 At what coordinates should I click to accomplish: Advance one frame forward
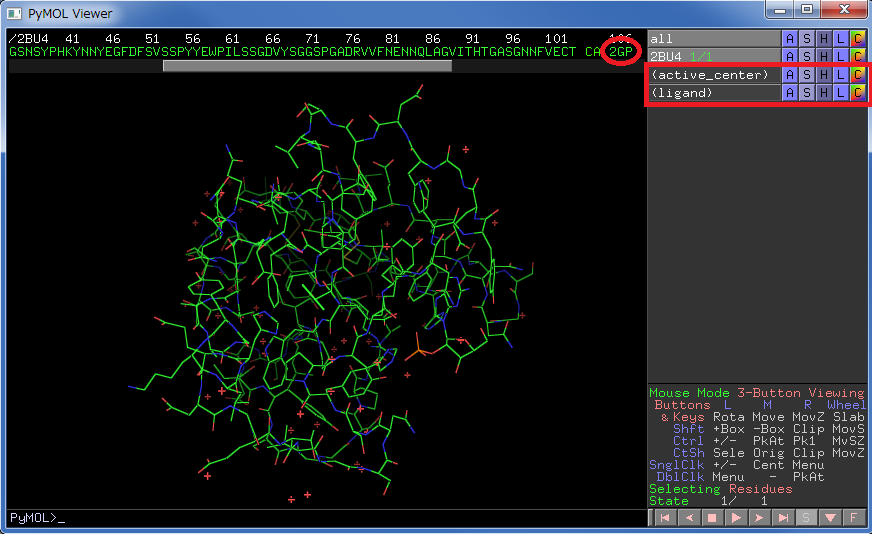760,518
